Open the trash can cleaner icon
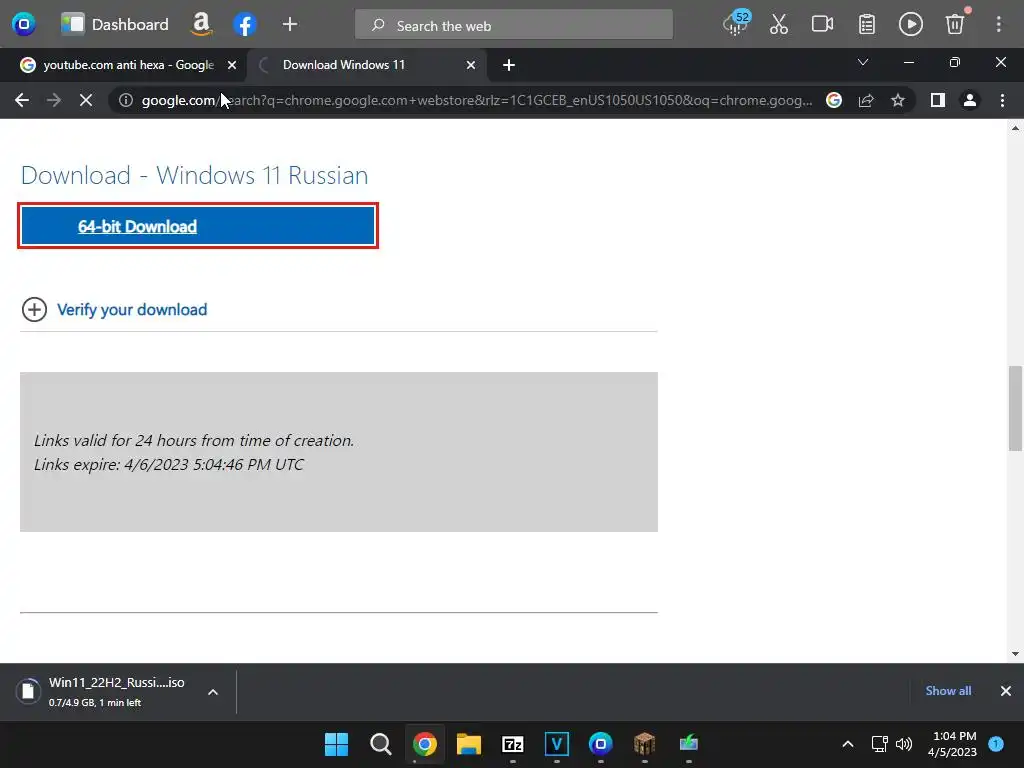This screenshot has width=1024, height=768. click(x=955, y=24)
